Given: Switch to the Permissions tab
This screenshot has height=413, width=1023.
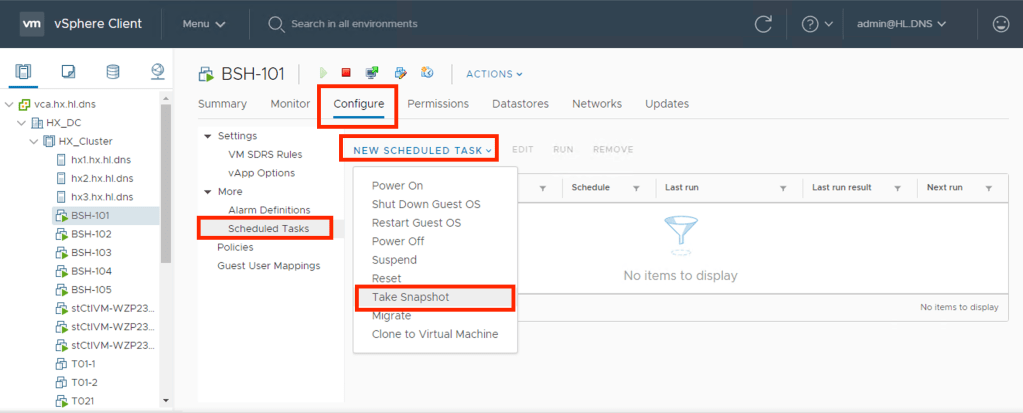Looking at the screenshot, I should pos(438,104).
